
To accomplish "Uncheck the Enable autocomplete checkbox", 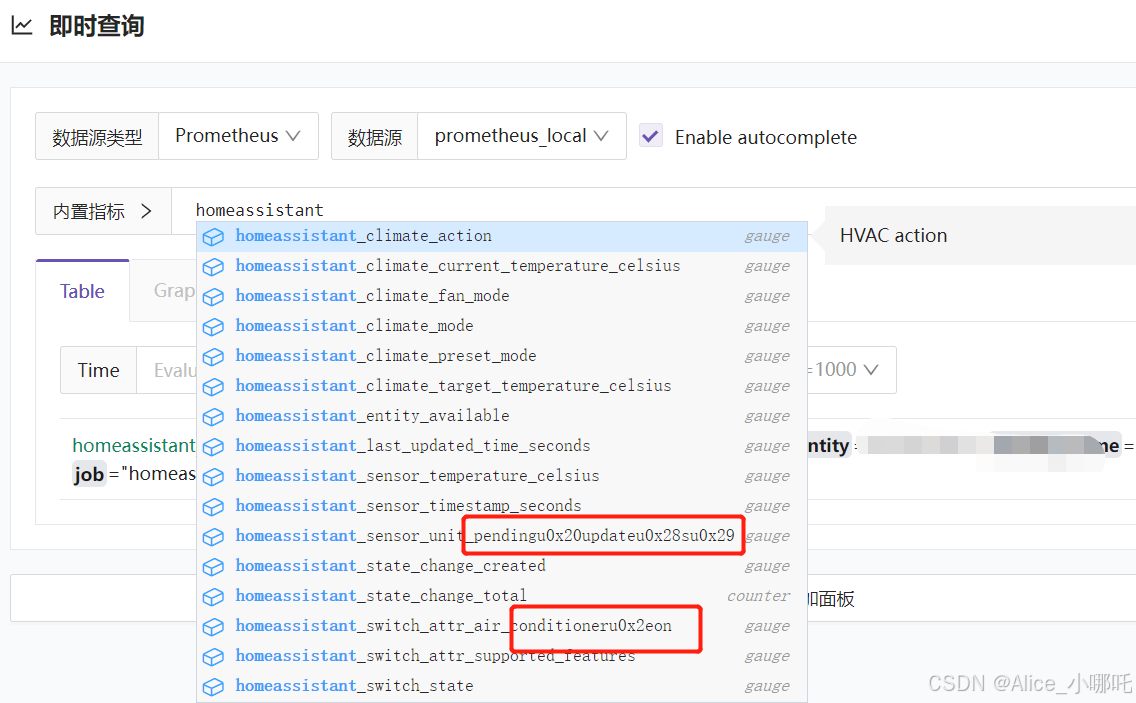I will coord(651,136).
